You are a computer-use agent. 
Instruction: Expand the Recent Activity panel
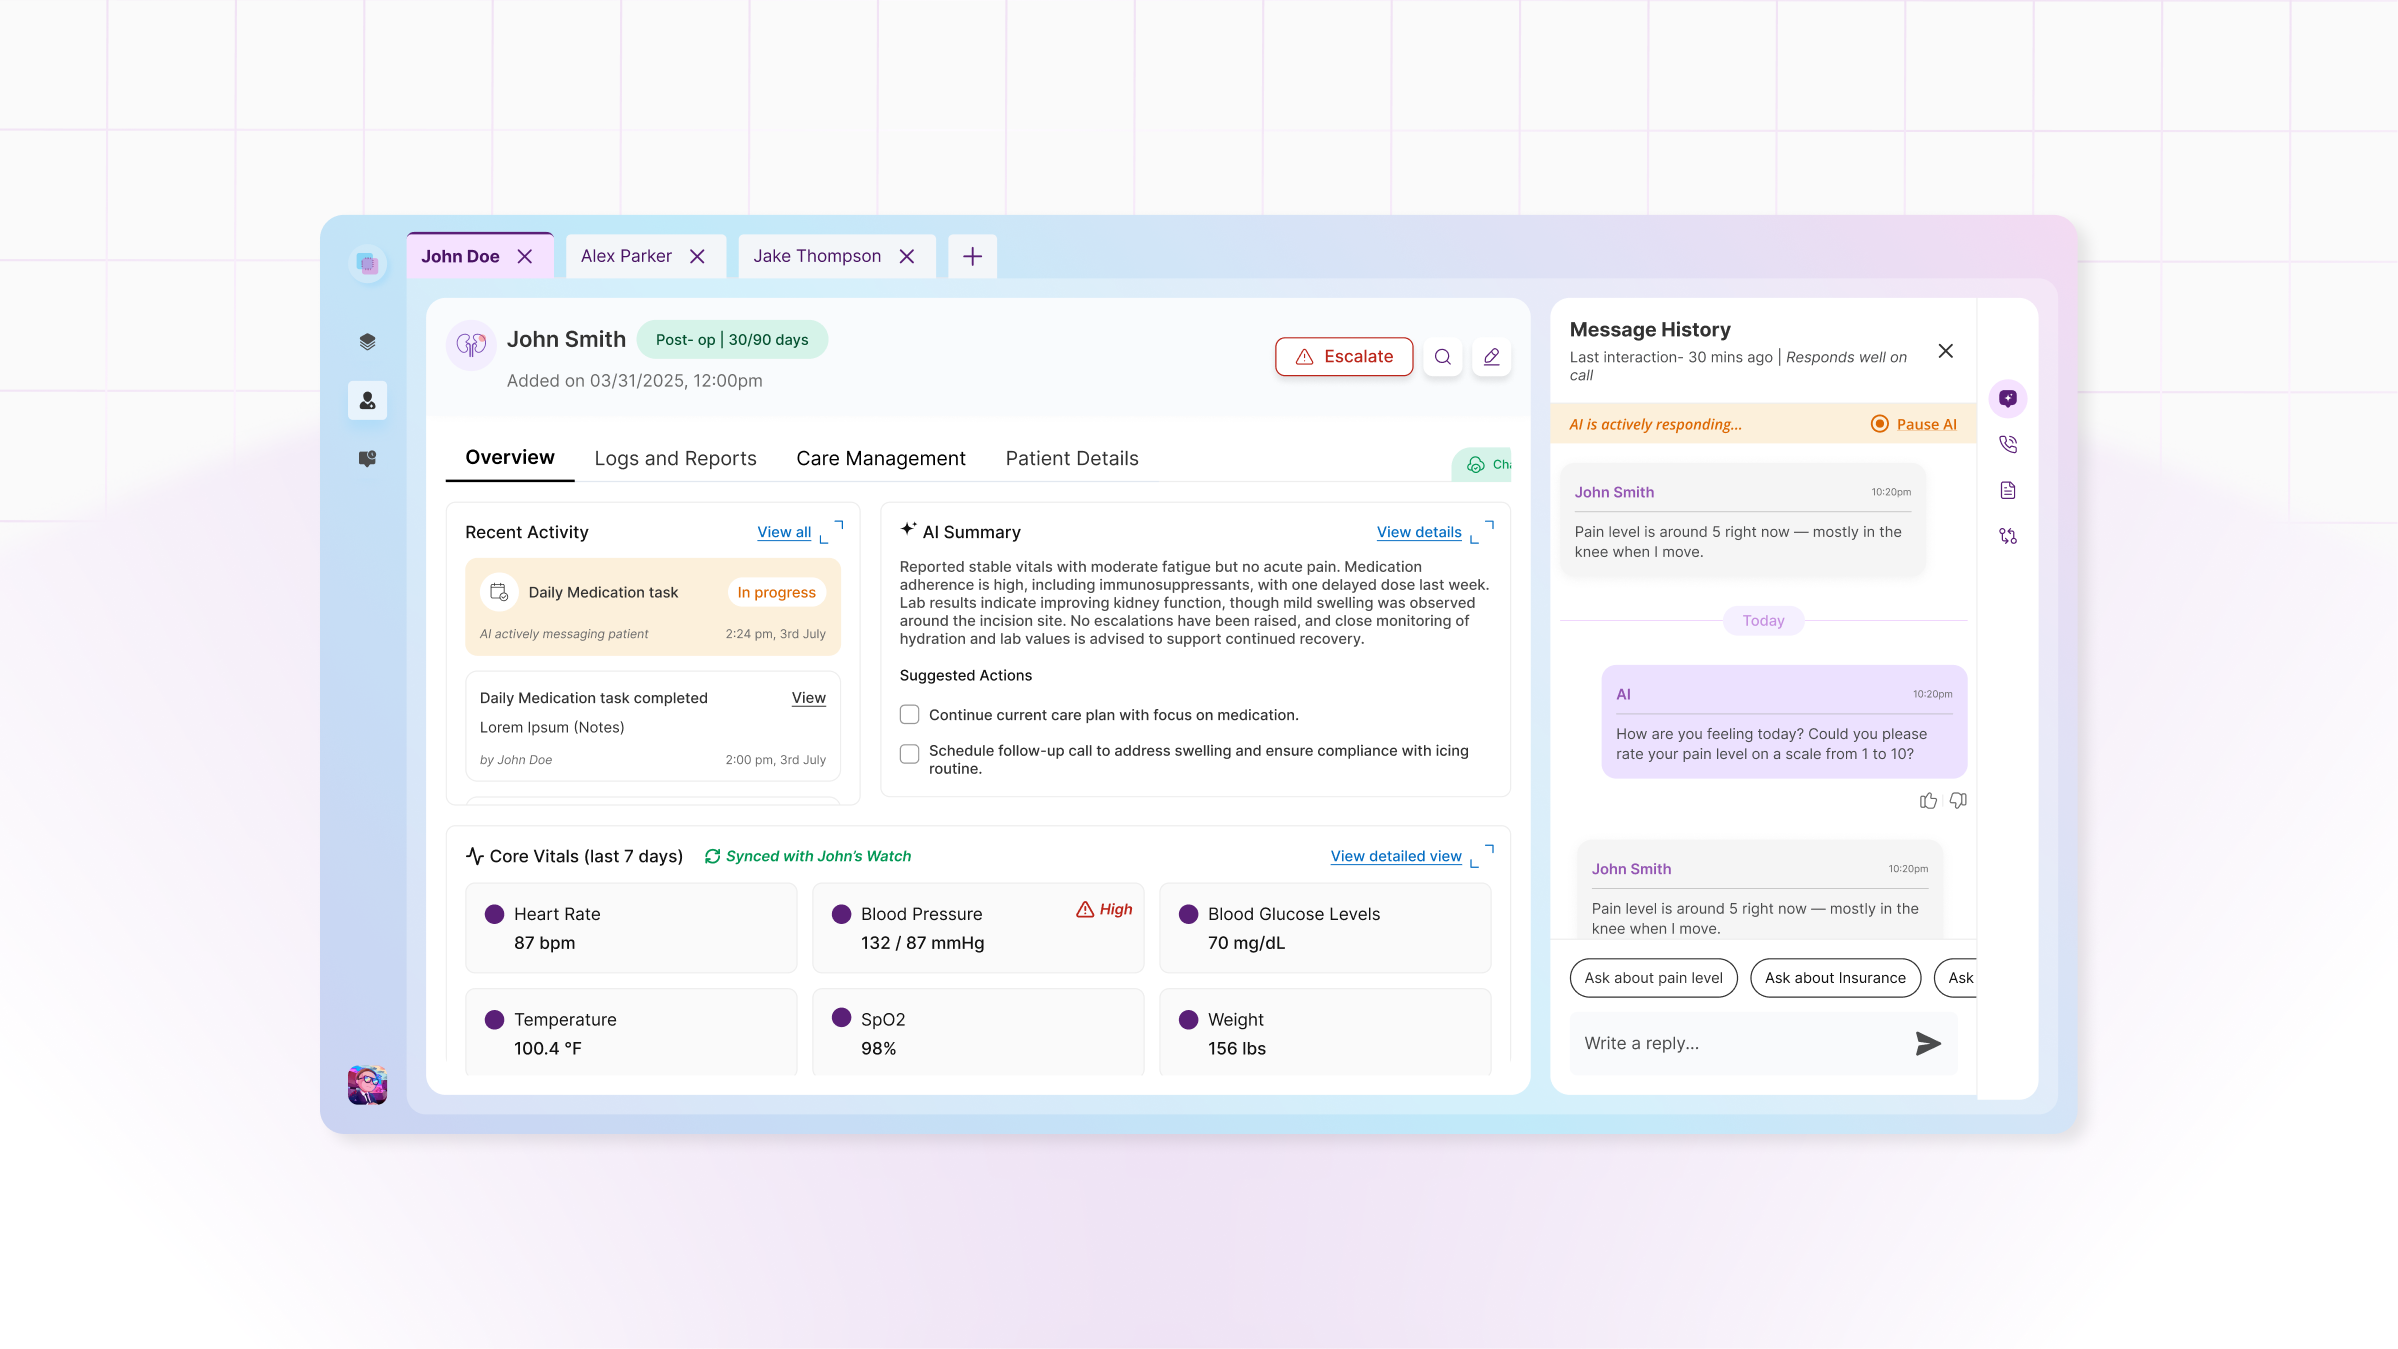[x=832, y=531]
